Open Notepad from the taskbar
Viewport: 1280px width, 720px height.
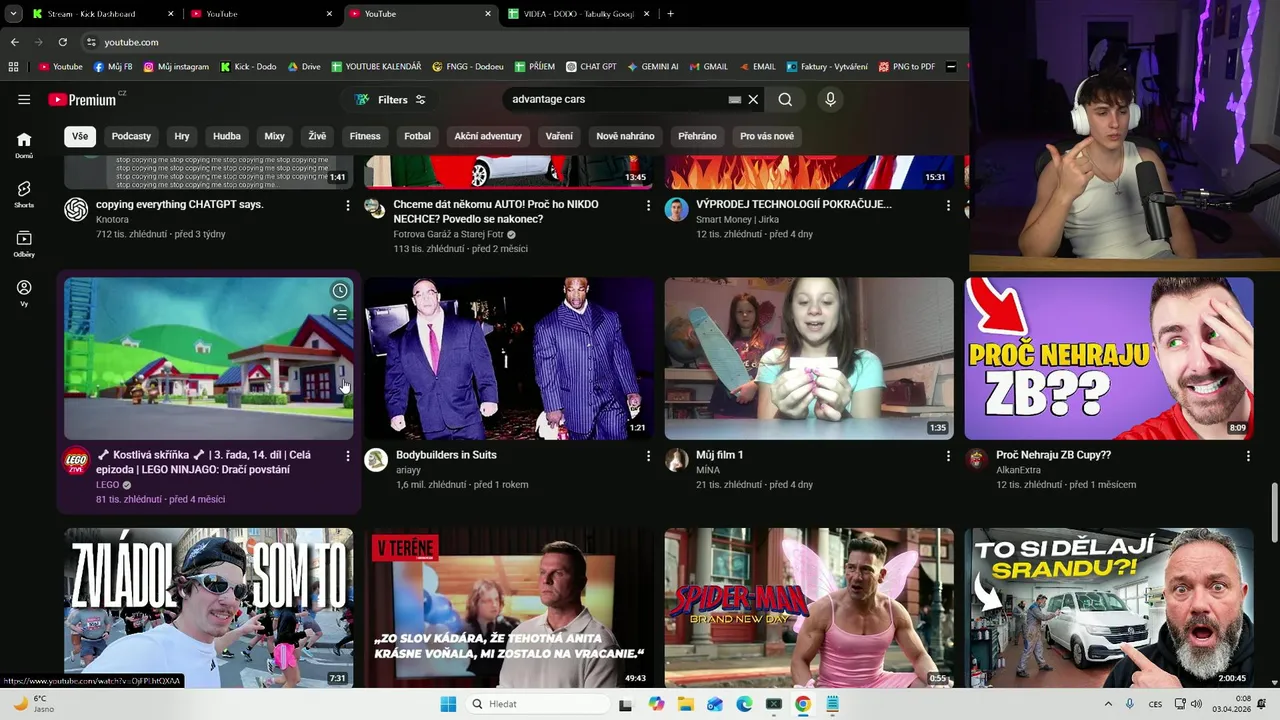coord(832,704)
